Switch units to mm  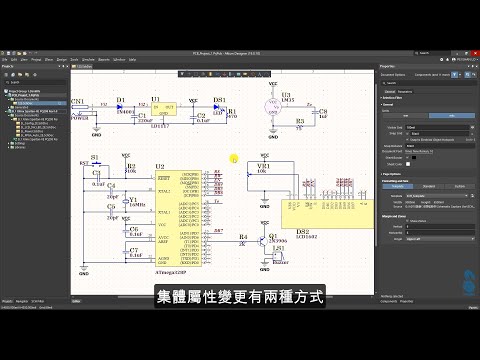405,116
